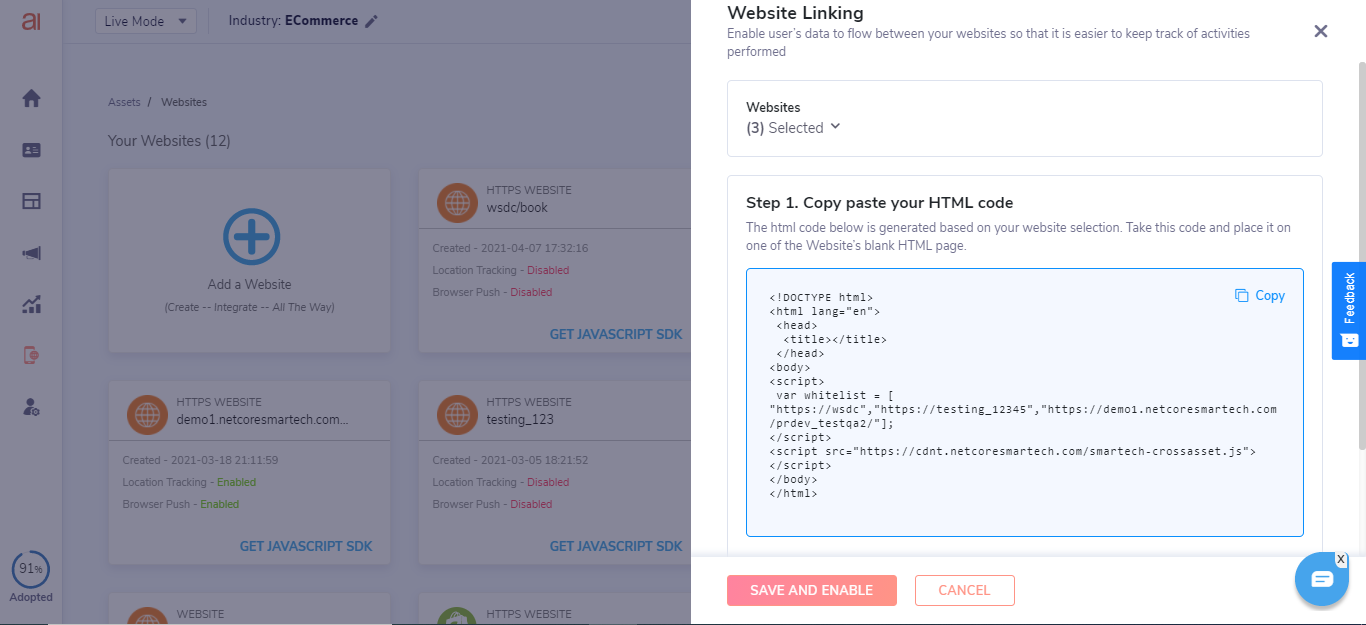Screen dimensions: 1366x625
Task: Open the campaigns megaphone icon in sidebar
Action: pyautogui.click(x=31, y=253)
